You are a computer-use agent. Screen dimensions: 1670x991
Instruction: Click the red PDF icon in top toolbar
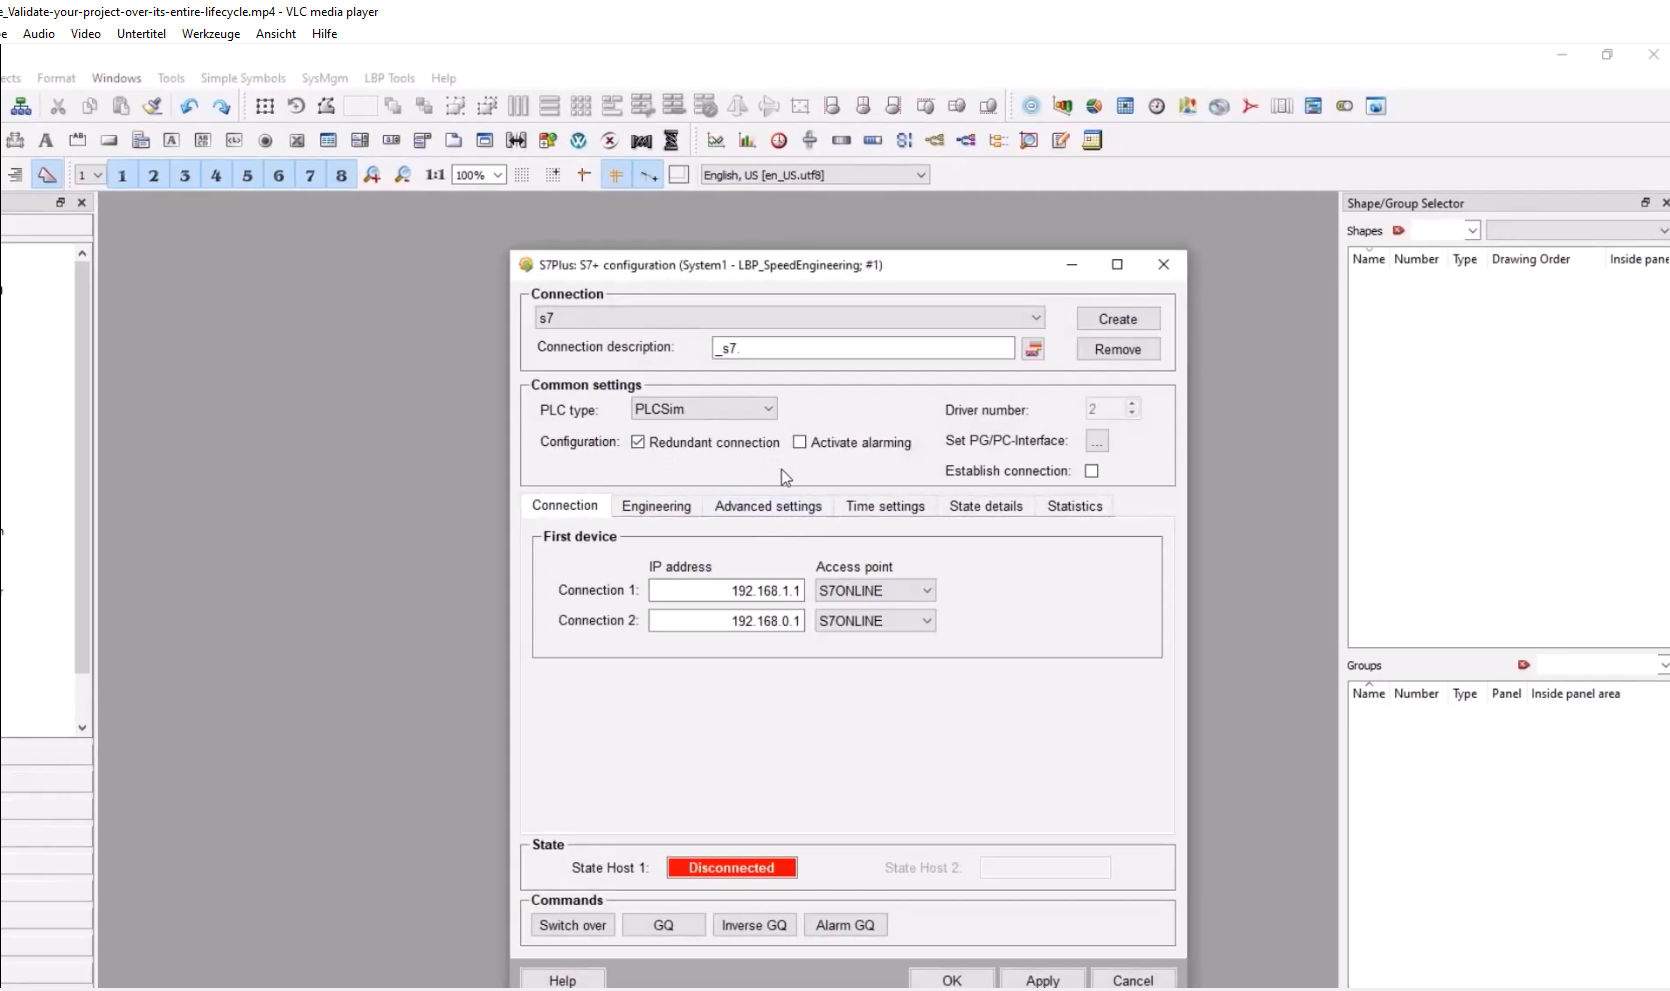click(1250, 106)
